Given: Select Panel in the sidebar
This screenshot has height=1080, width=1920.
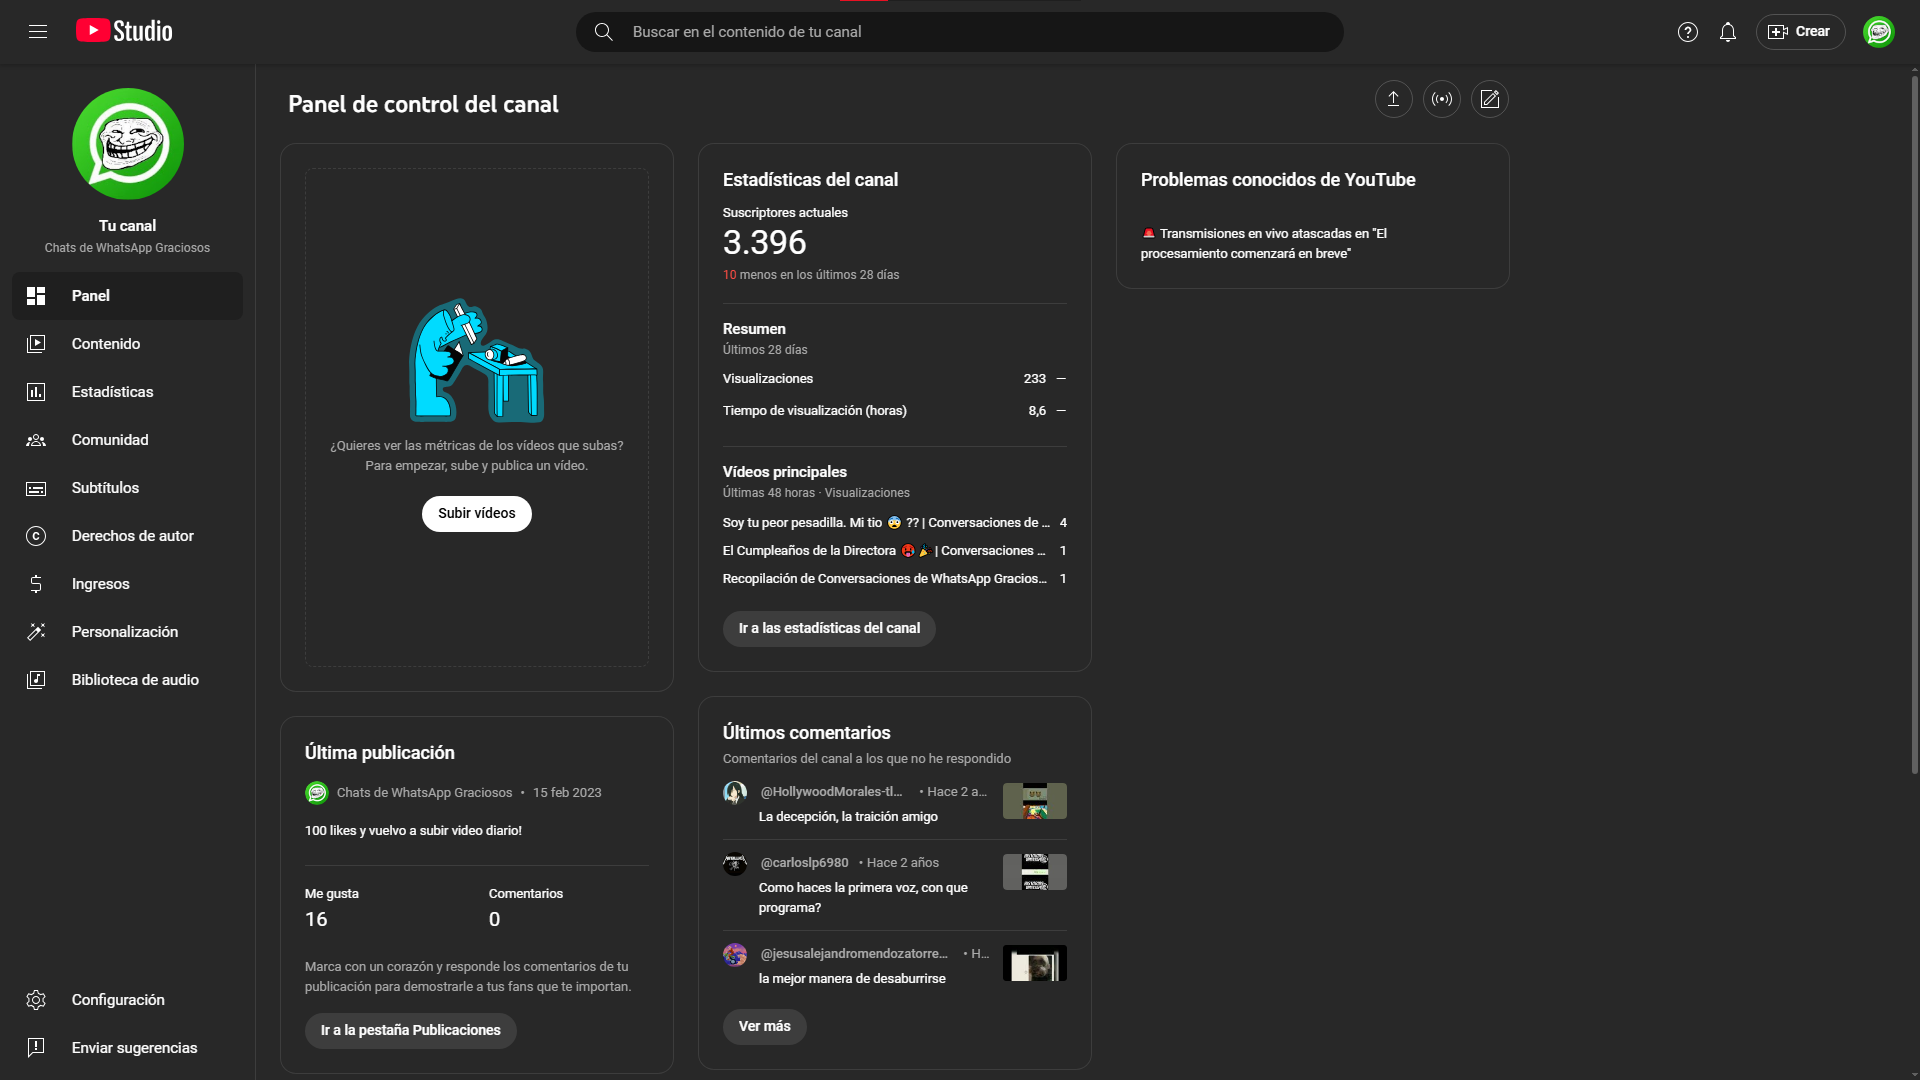Looking at the screenshot, I should tap(127, 296).
